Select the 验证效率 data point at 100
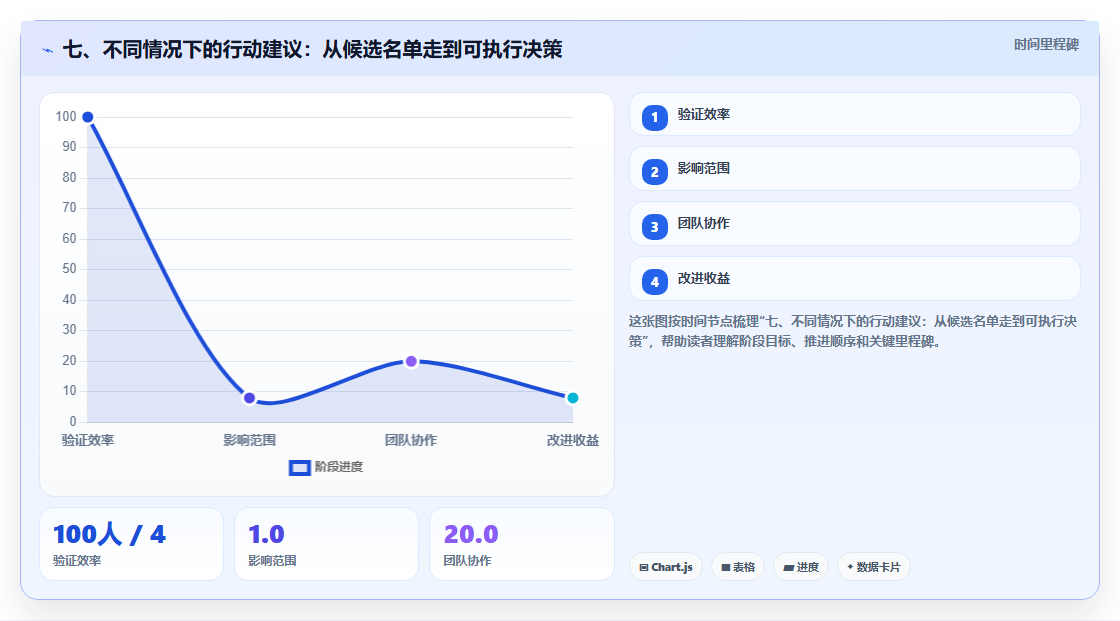Image resolution: width=1120 pixels, height=621 pixels. 87,116
